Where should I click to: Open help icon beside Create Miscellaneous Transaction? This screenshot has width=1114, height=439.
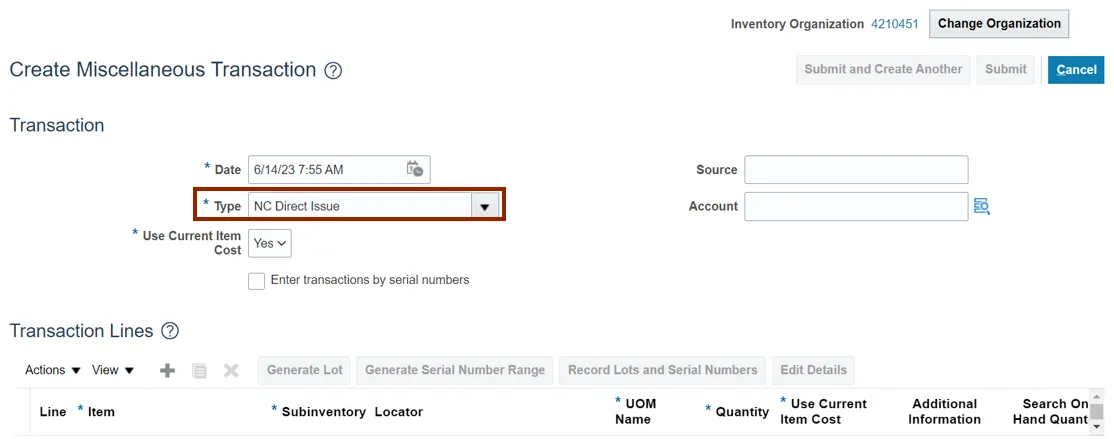point(334,71)
